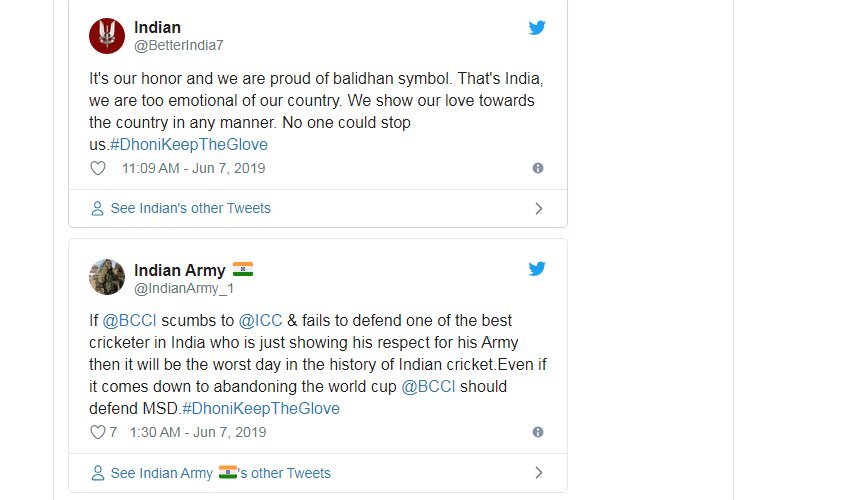Like the tweet by @BetterIndia7
Image resolution: width=846 pixels, height=500 pixels.
tap(98, 169)
